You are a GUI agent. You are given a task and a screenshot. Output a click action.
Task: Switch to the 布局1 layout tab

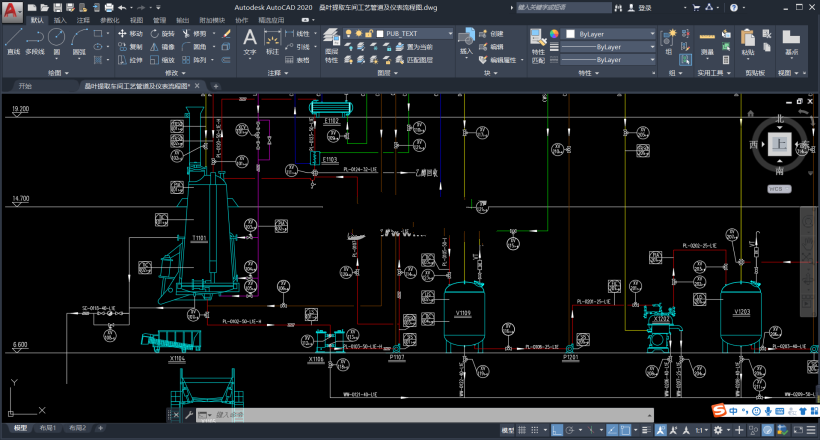pyautogui.click(x=48, y=428)
